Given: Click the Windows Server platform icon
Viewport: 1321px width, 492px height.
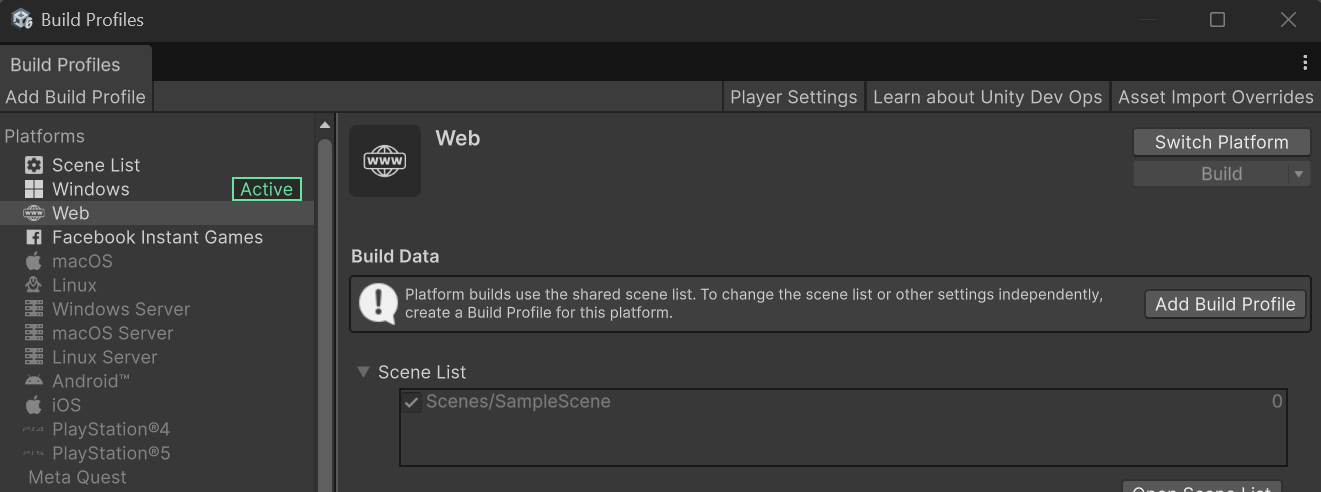Looking at the screenshot, I should click(34, 309).
